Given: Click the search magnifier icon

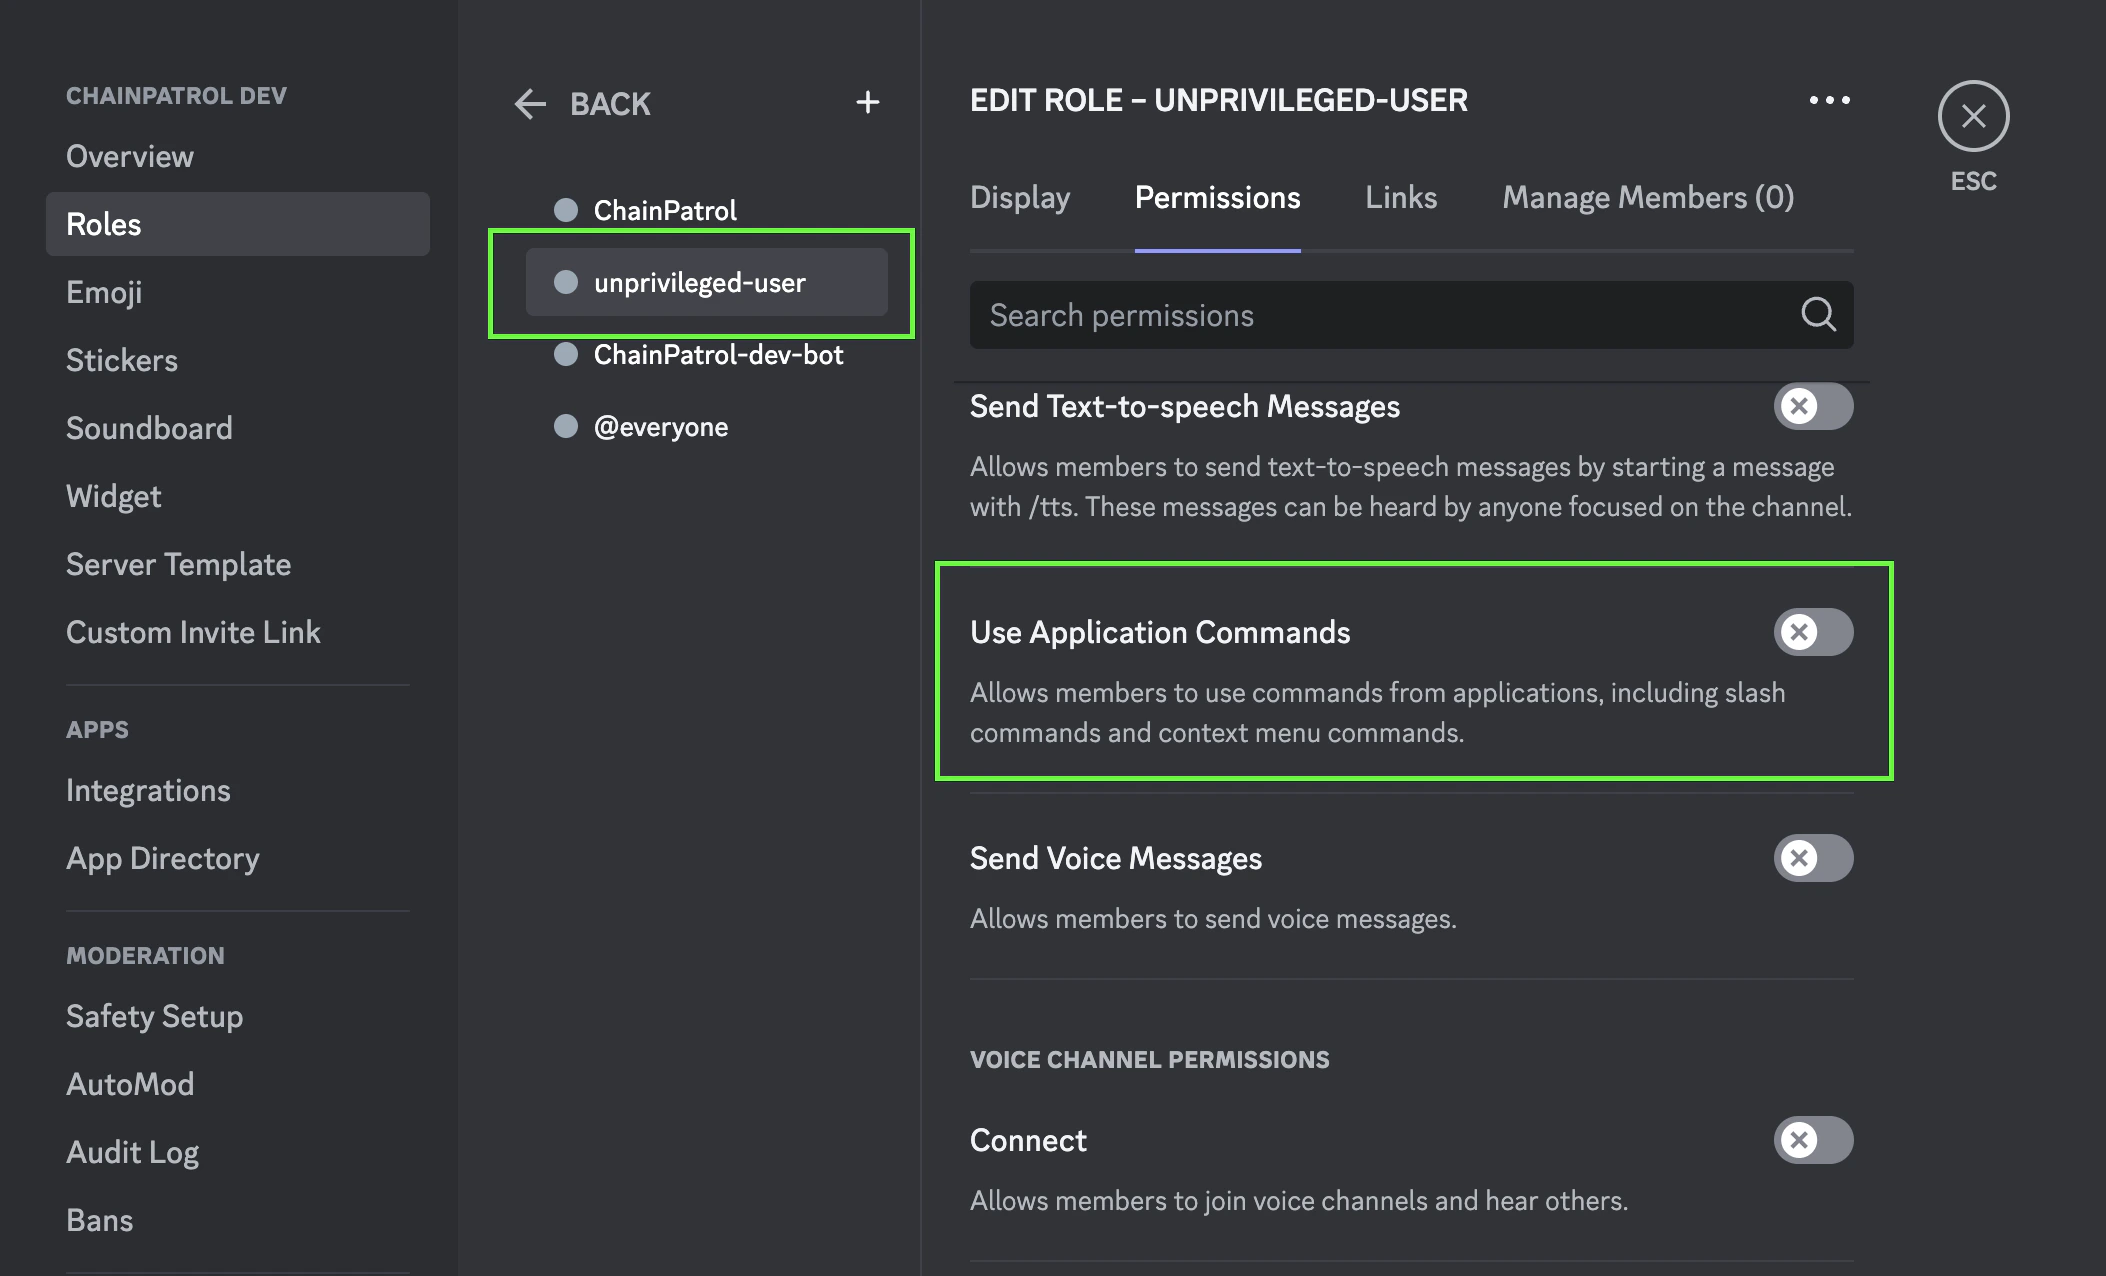Looking at the screenshot, I should (x=1818, y=315).
